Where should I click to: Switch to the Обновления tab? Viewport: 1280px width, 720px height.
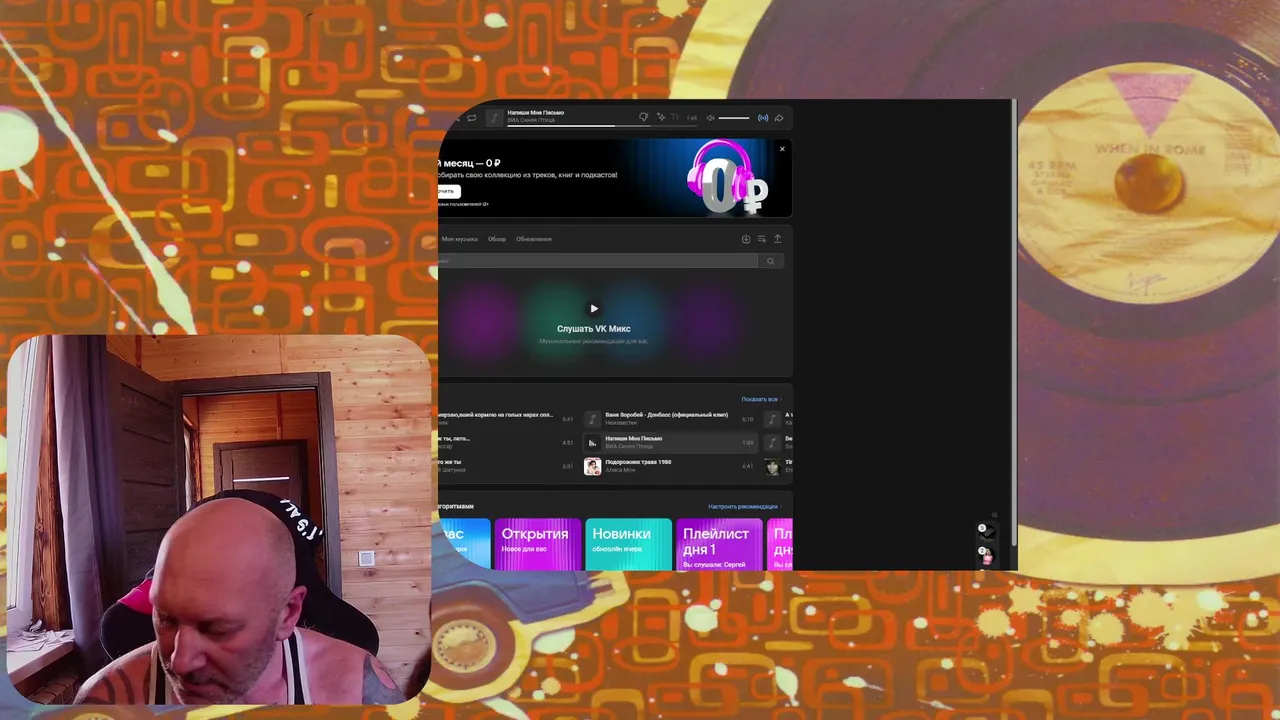pos(534,239)
